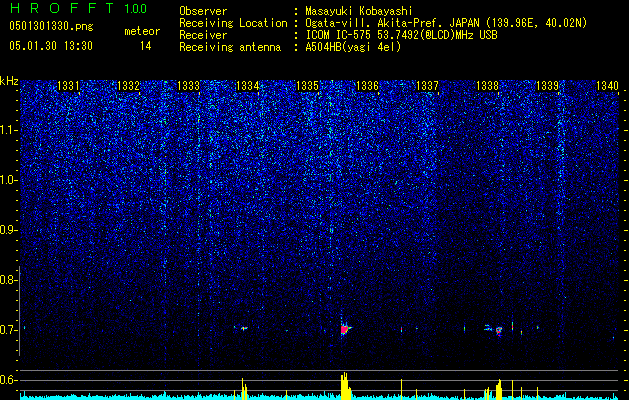Click the 1.0 kHz frequency label
Viewport: 629px width, 400px height.
9,180
